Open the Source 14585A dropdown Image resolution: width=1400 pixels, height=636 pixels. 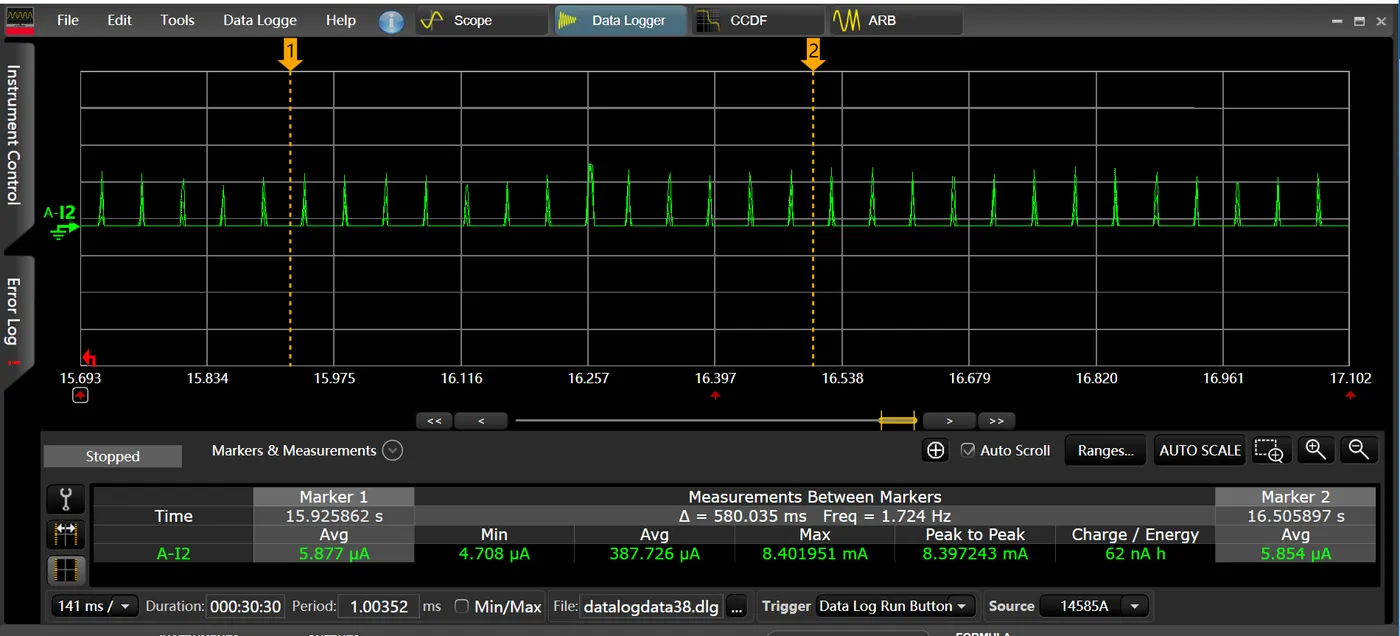[1095, 606]
